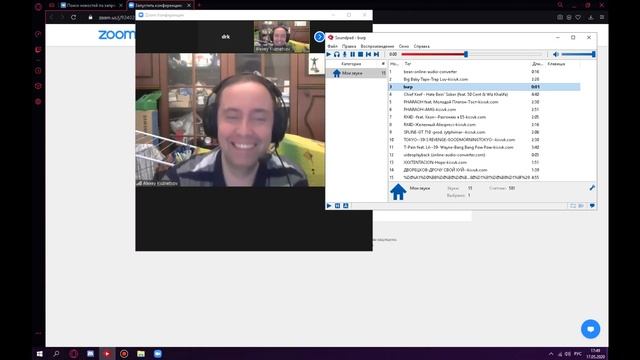Select the SPLINE-GT 710 track
640x360 pixels.
(484, 132)
